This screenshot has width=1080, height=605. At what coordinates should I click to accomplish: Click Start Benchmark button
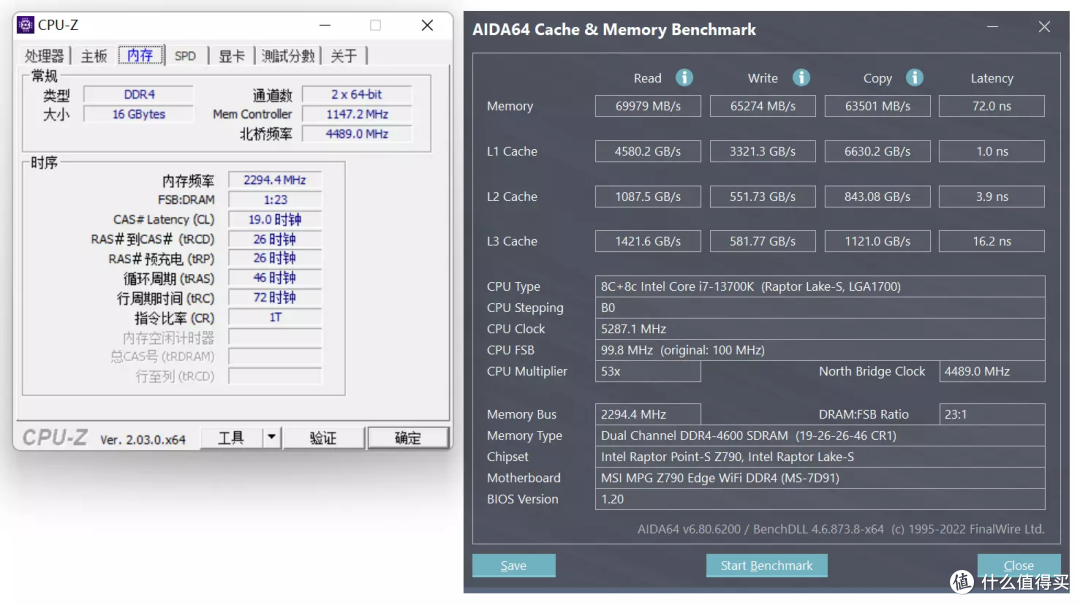point(767,565)
